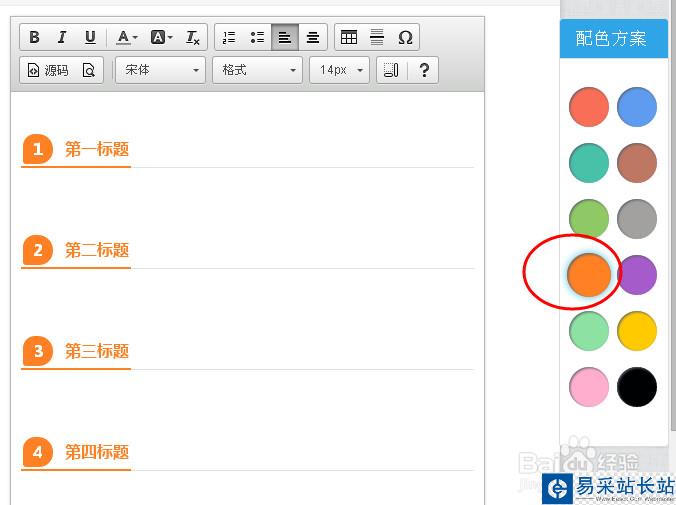Select the purple color scheme
Image resolution: width=676 pixels, height=505 pixels.
tap(637, 275)
